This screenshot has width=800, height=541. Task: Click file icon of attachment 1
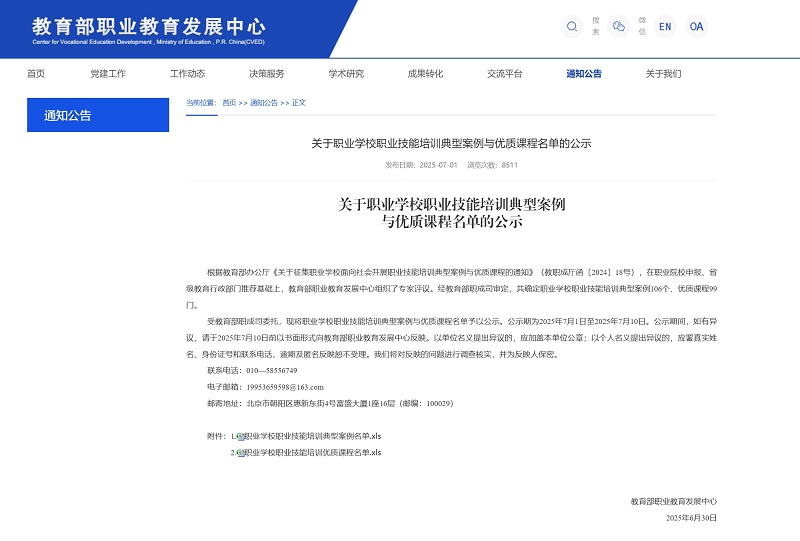240,437
